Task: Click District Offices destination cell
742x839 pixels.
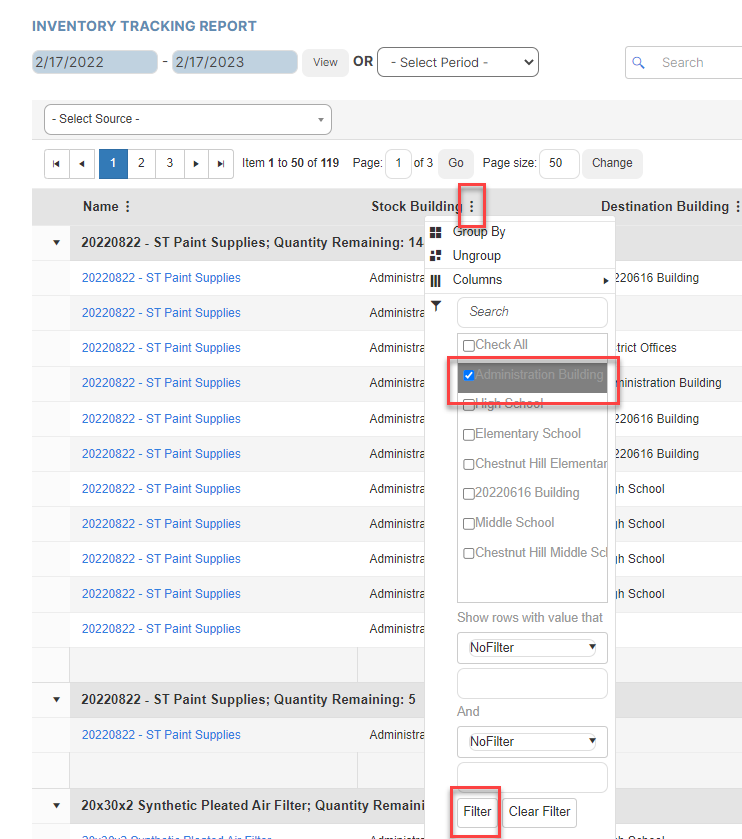Action: [x=646, y=348]
